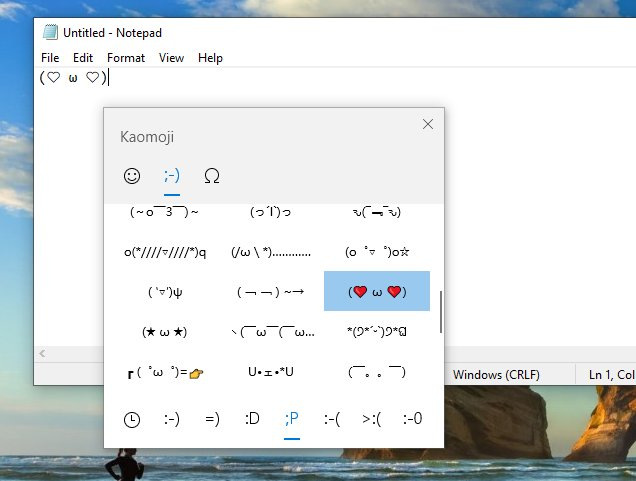Select the :D kaomoji category
636x481 pixels.
coord(252,419)
